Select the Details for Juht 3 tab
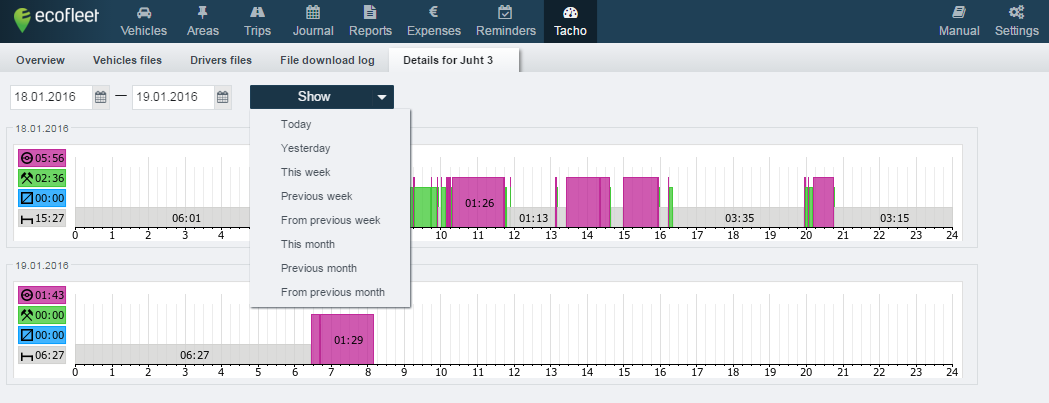This screenshot has height=403, width=1049. (x=454, y=60)
